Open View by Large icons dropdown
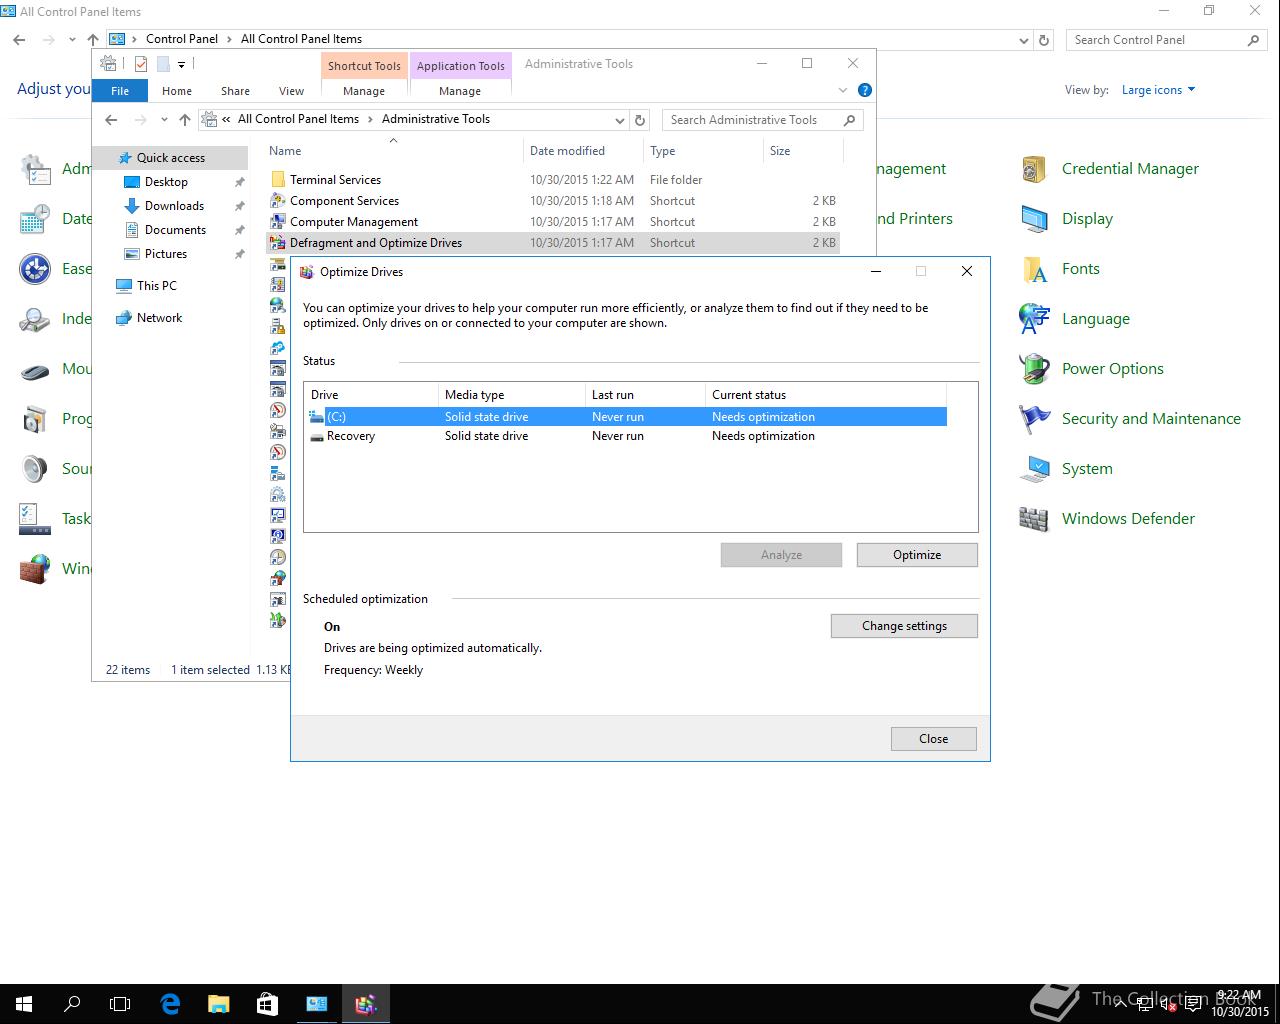This screenshot has height=1024, width=1280. (x=1158, y=90)
